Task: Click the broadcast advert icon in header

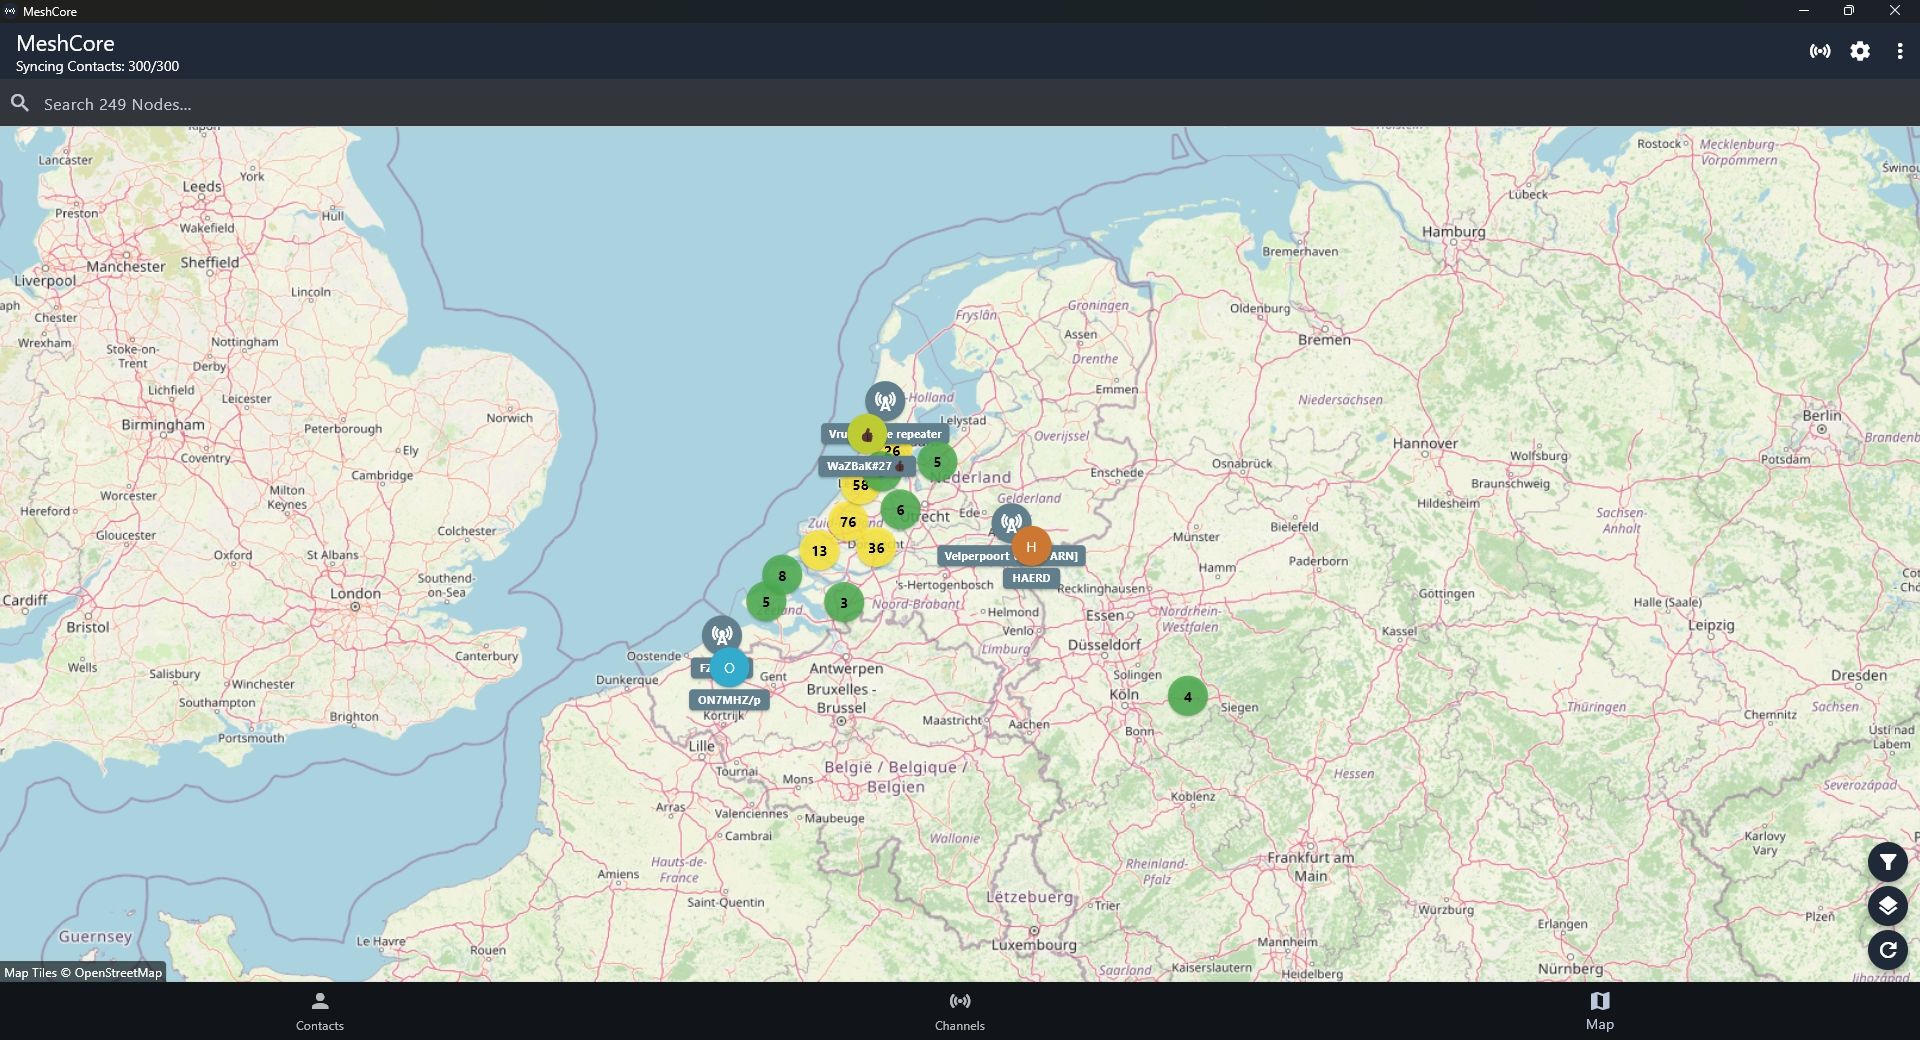Action: 1820,51
